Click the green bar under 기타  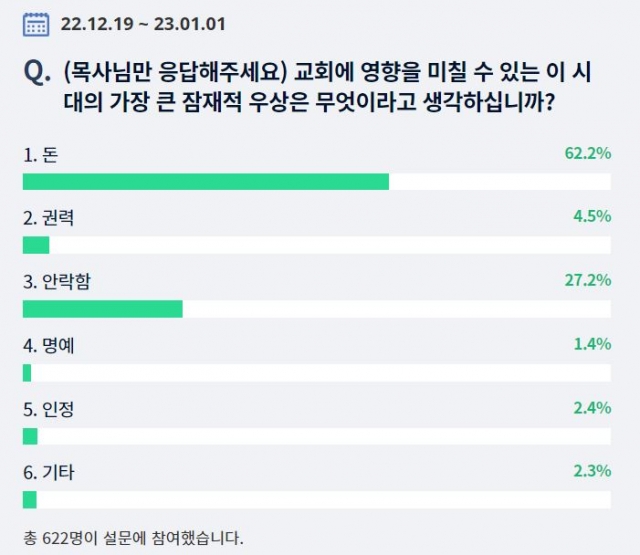[29, 500]
